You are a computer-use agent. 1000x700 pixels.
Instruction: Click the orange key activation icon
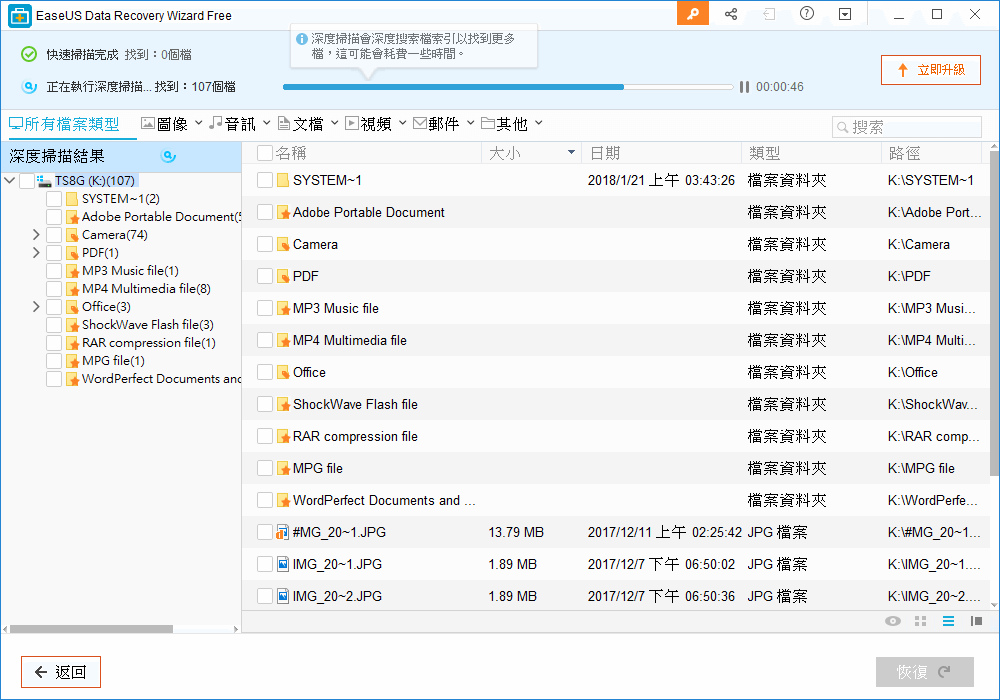tap(692, 14)
